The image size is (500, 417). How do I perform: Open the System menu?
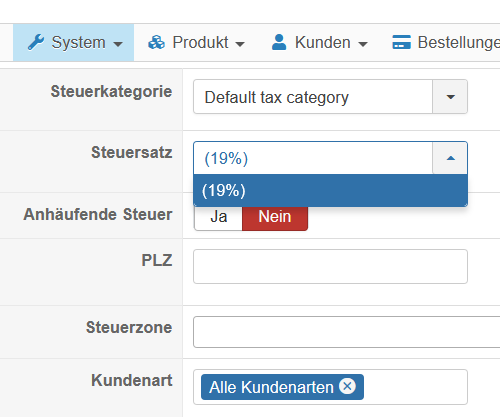pos(74,42)
